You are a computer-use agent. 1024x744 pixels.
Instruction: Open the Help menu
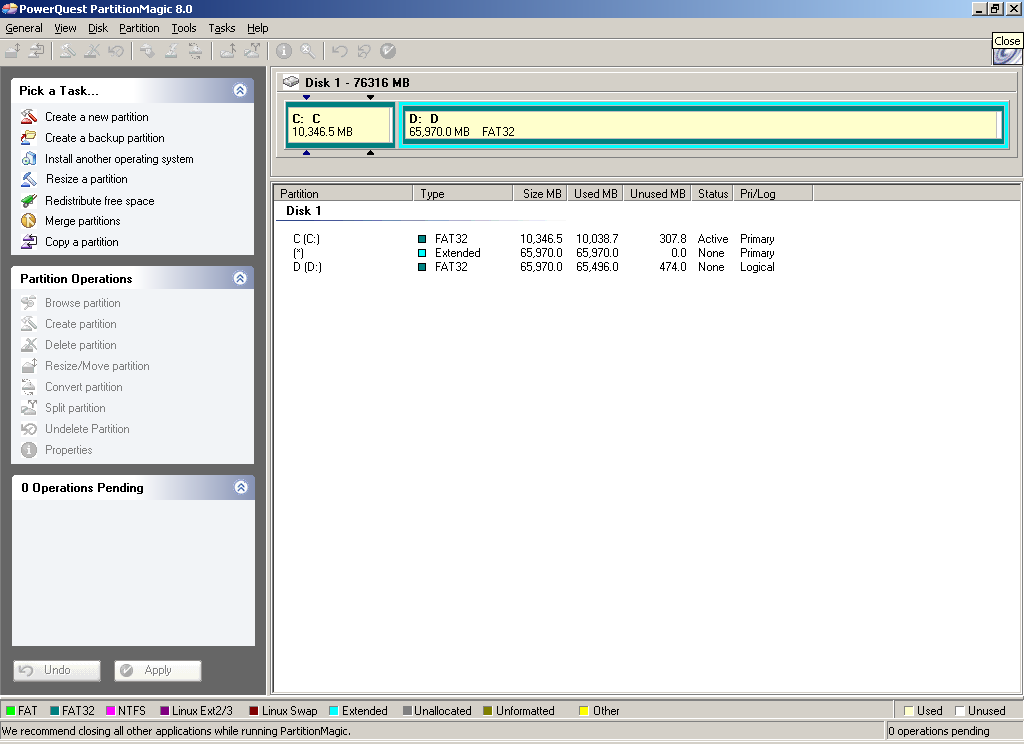pyautogui.click(x=257, y=28)
